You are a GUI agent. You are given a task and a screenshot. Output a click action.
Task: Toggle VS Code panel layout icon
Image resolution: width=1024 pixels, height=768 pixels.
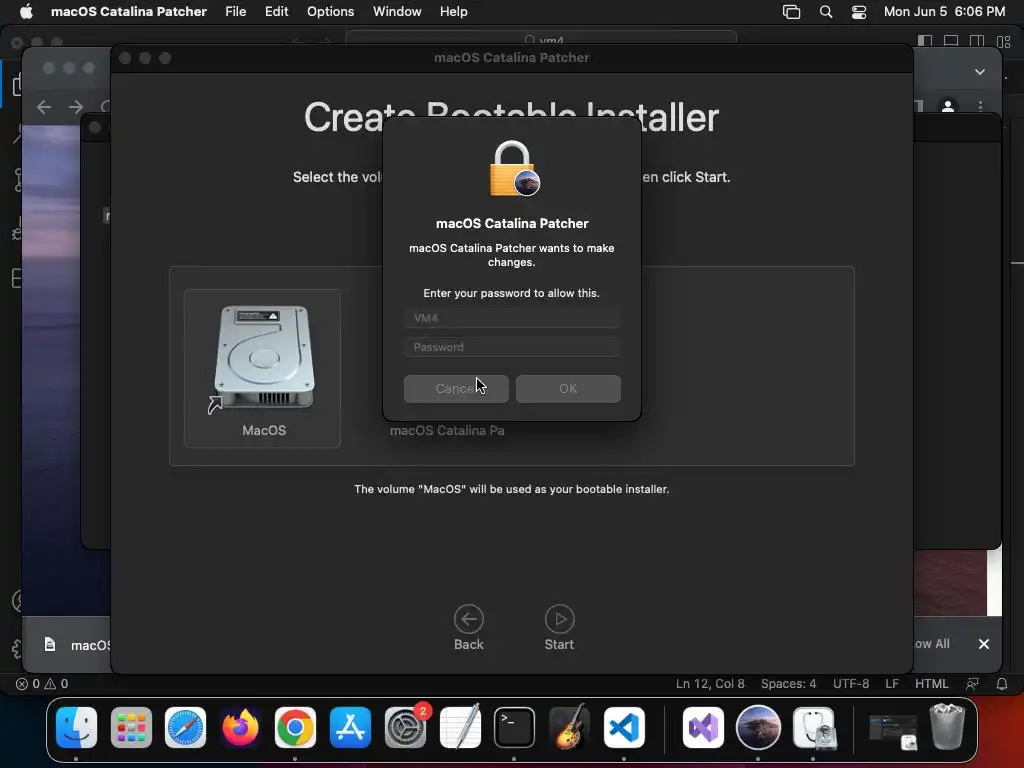click(951, 41)
